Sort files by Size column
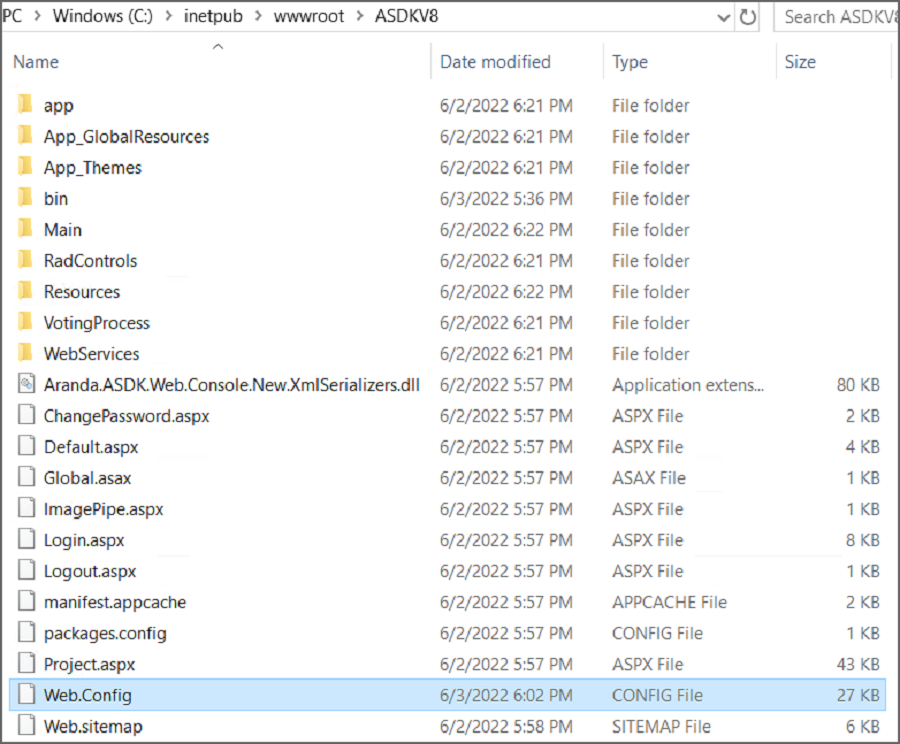Viewport: 900px width, 744px height. coord(800,61)
